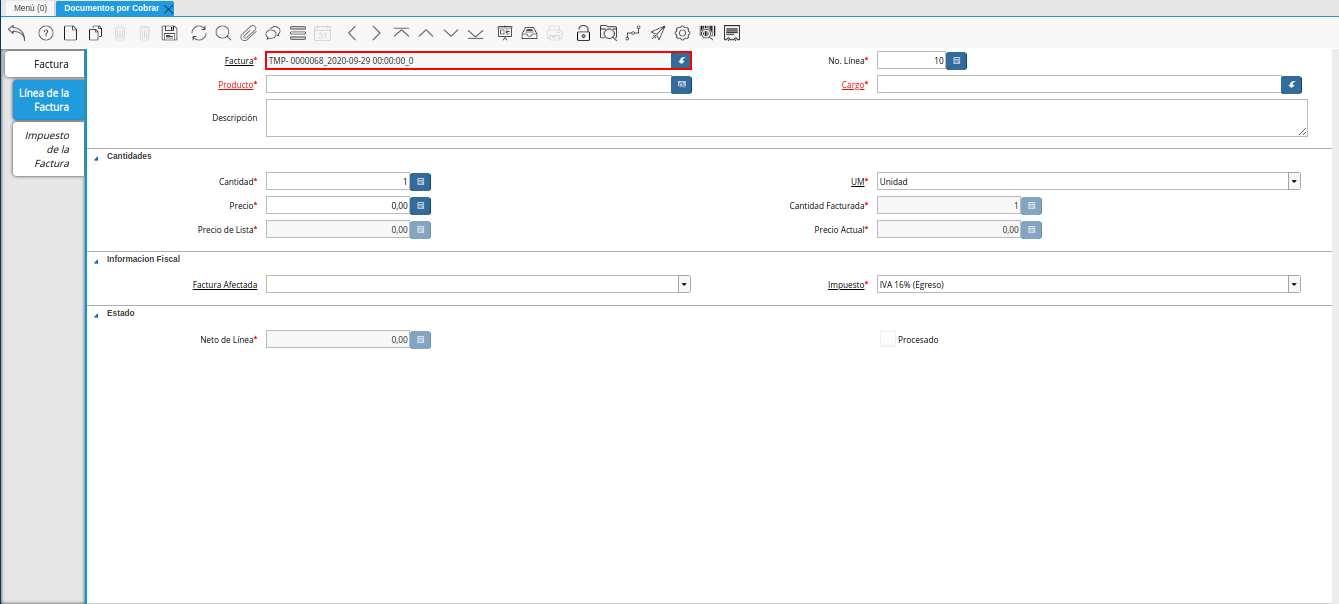Open product info with gear icon
The height and width of the screenshot is (604, 1339).
[683, 33]
